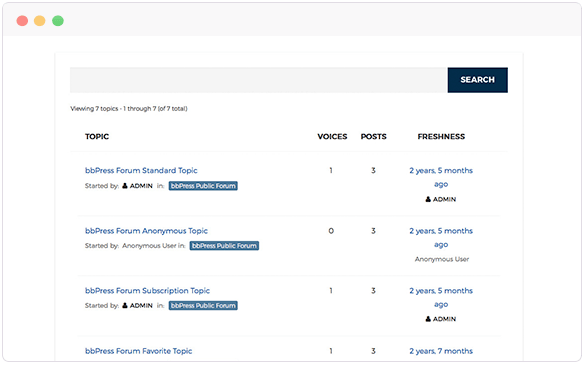Viewport: 585px width, 366px height.
Task: Click posts count 3 for Standard Topic
Action: tap(373, 171)
